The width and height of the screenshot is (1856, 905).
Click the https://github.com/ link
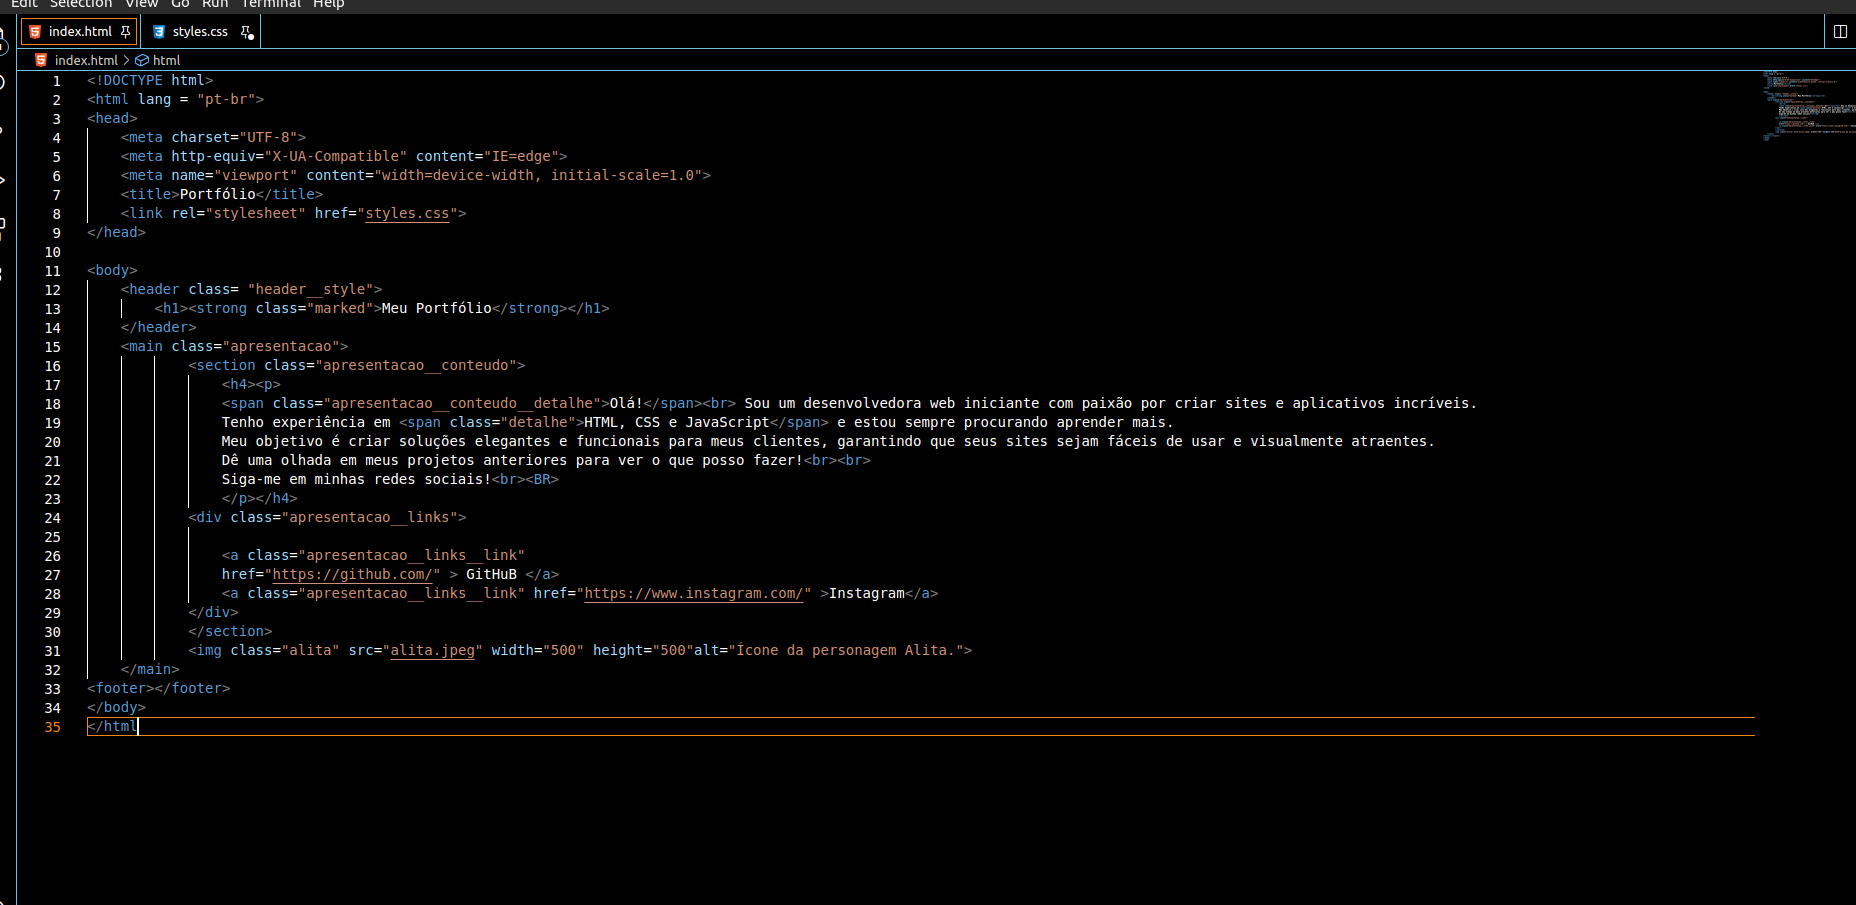[352, 574]
